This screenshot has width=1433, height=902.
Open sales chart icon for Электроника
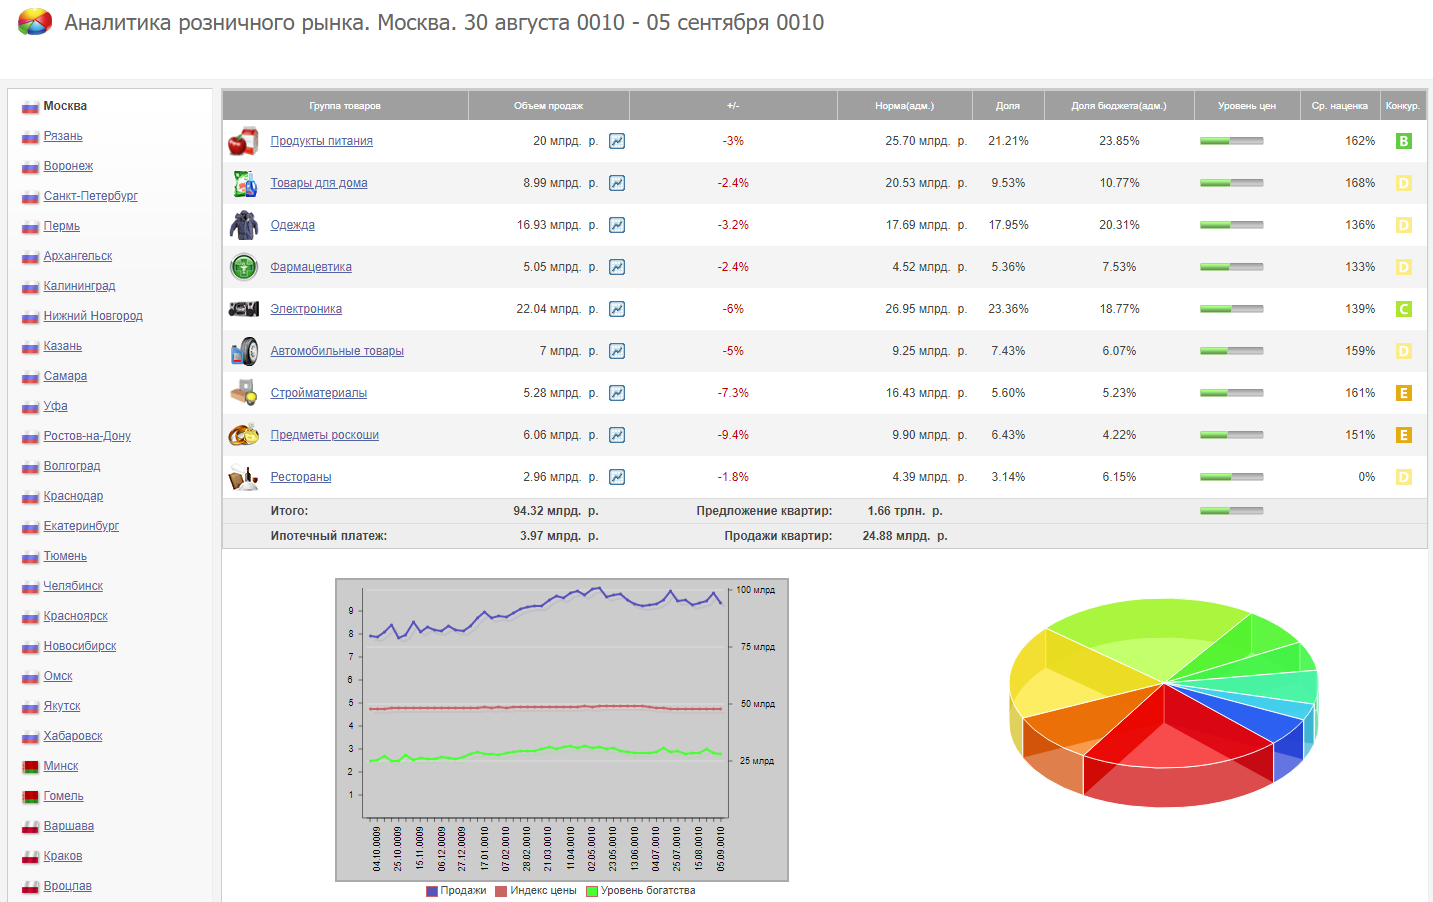point(617,309)
